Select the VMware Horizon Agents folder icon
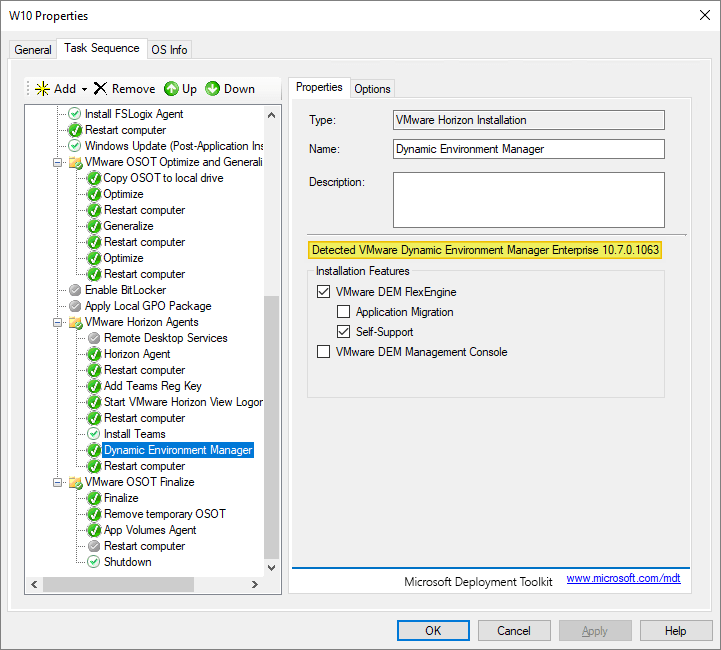The height and width of the screenshot is (650, 721). pos(75,322)
